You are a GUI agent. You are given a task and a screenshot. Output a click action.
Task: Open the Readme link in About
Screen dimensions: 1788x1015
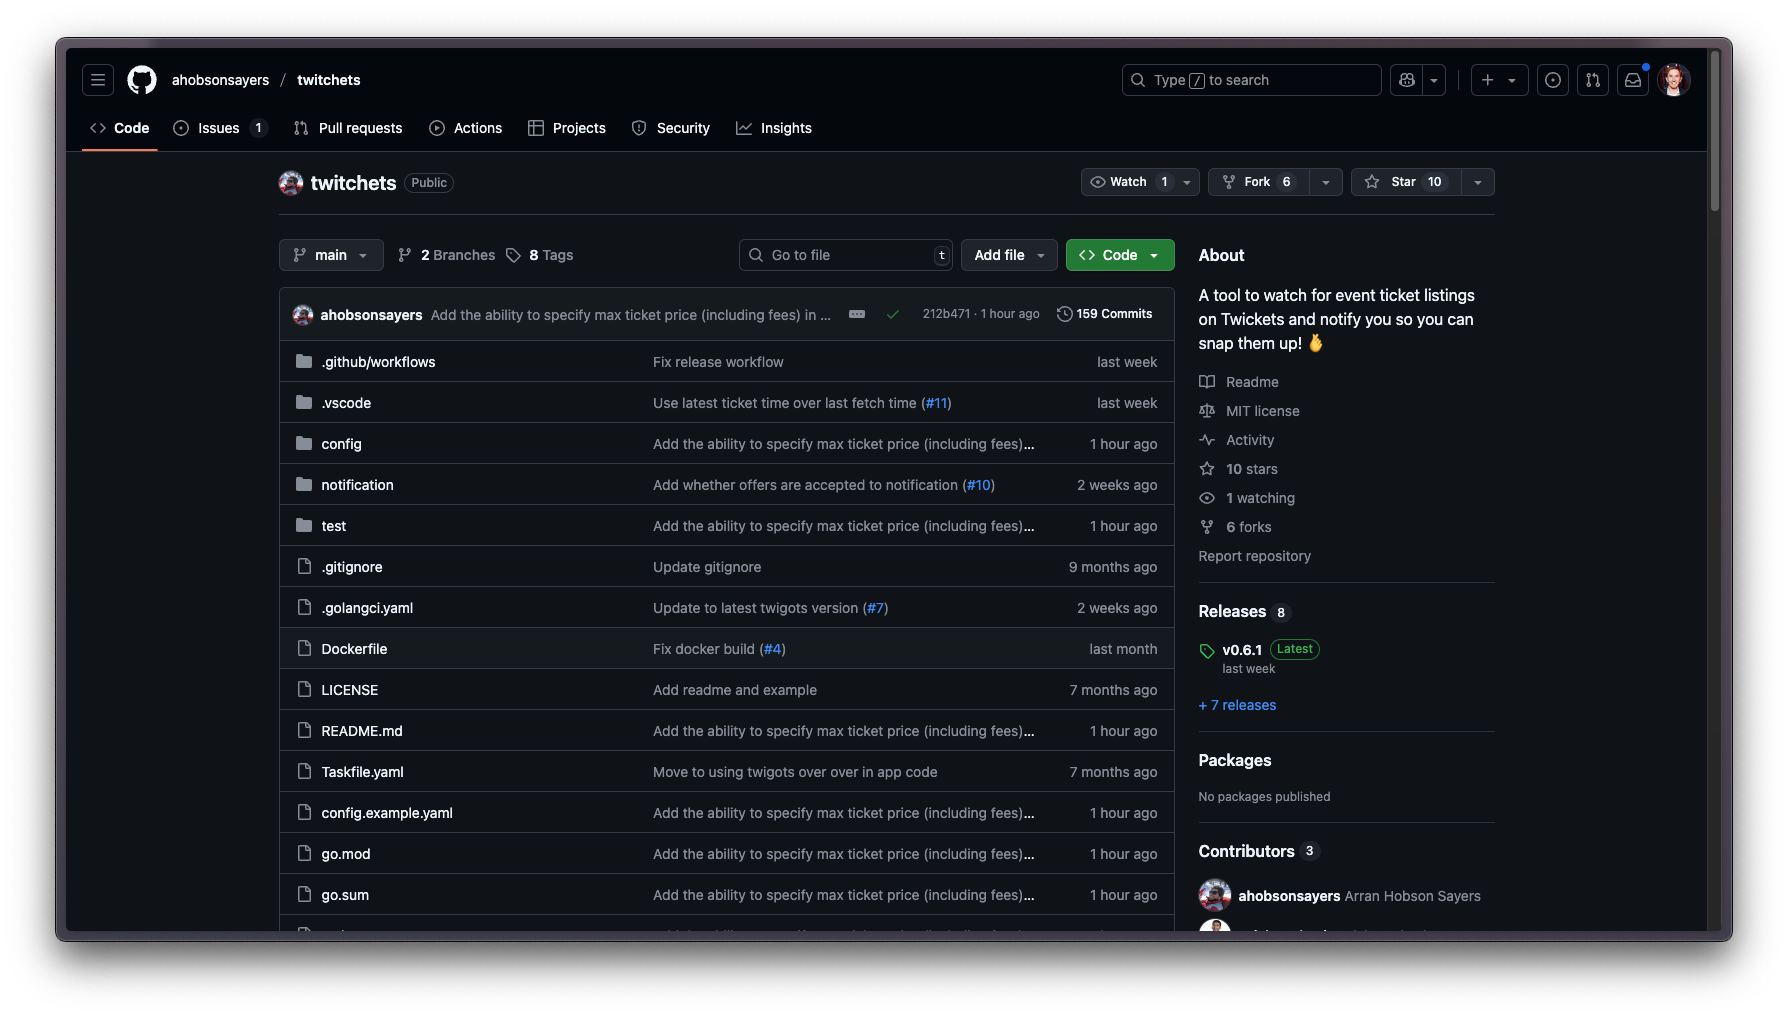pos(1252,382)
